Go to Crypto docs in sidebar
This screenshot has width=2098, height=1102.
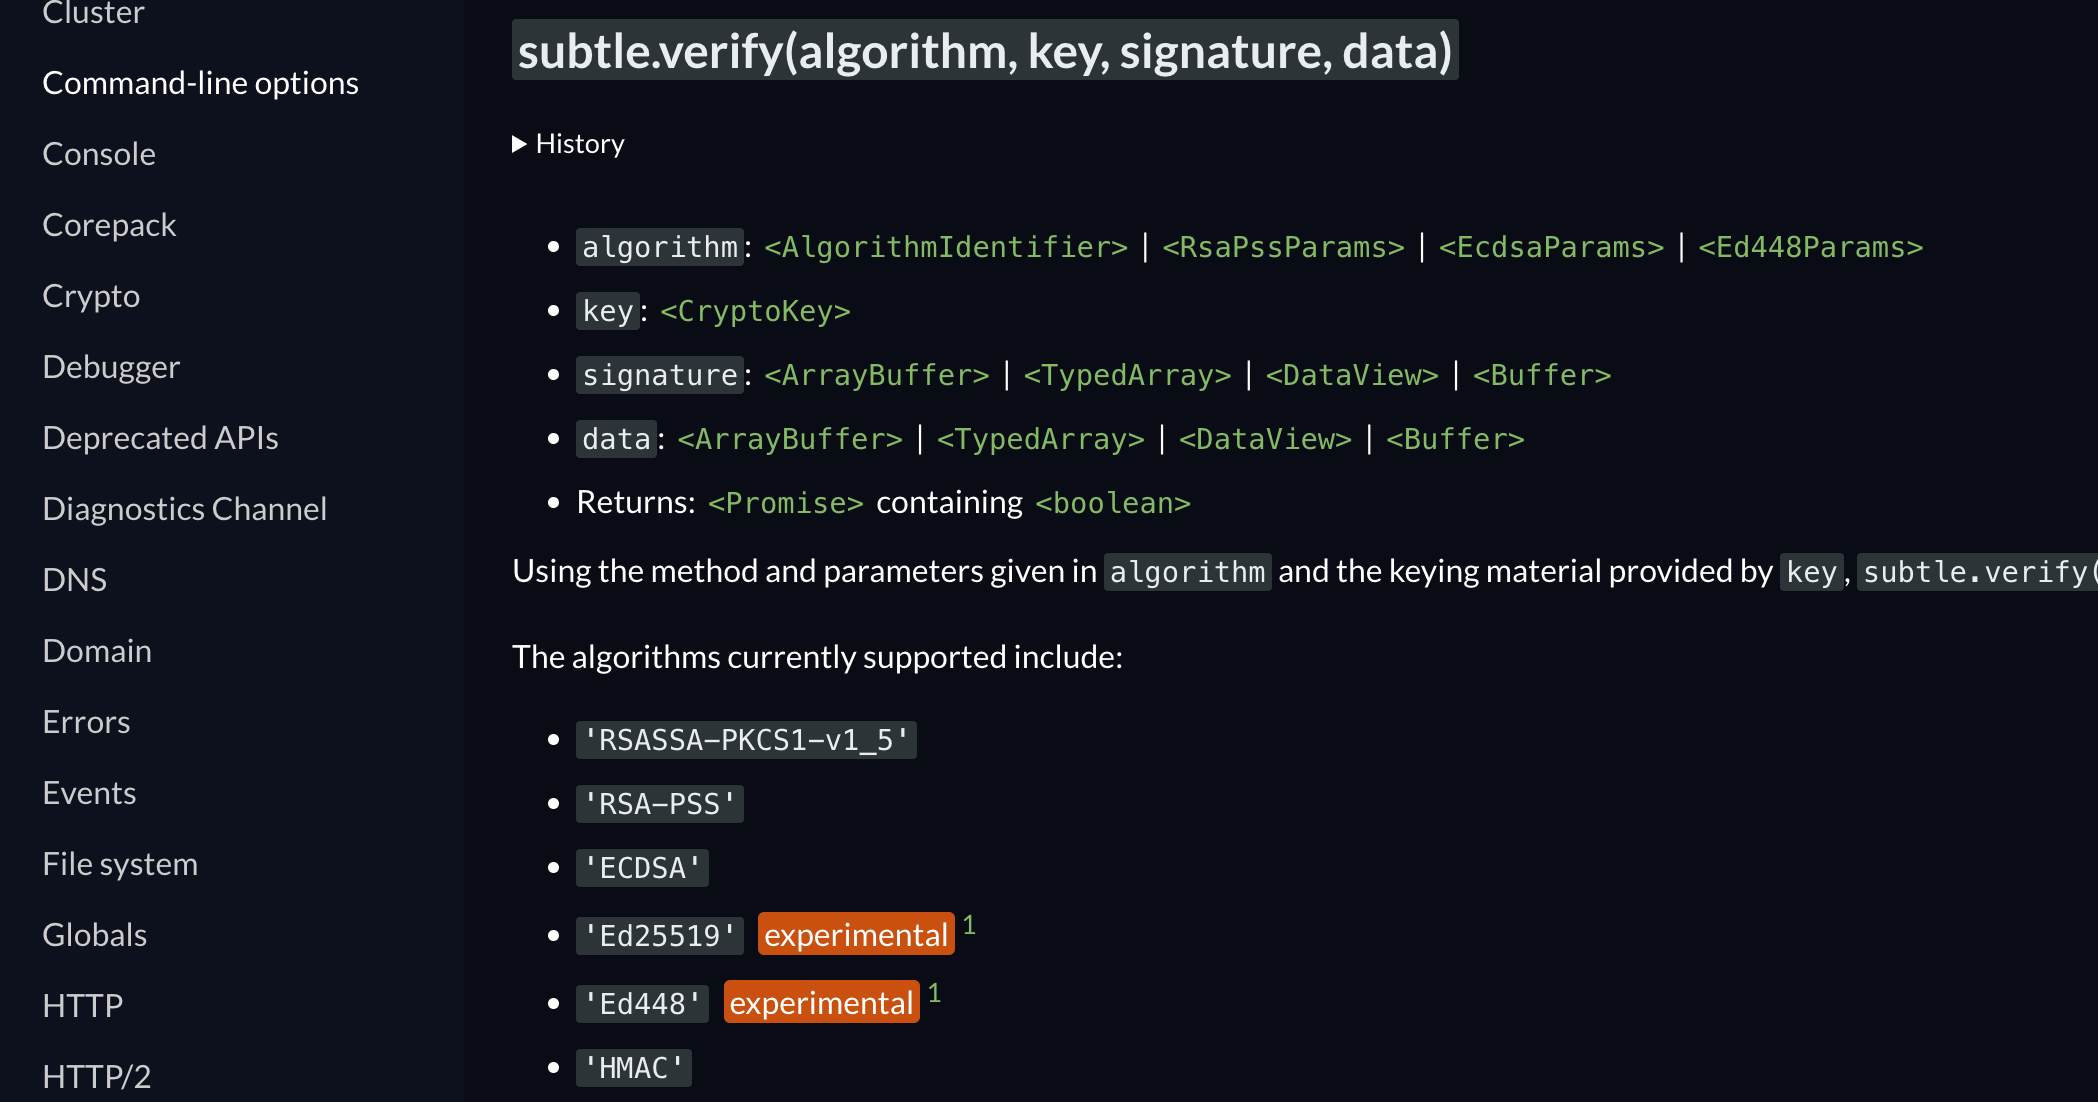(91, 296)
